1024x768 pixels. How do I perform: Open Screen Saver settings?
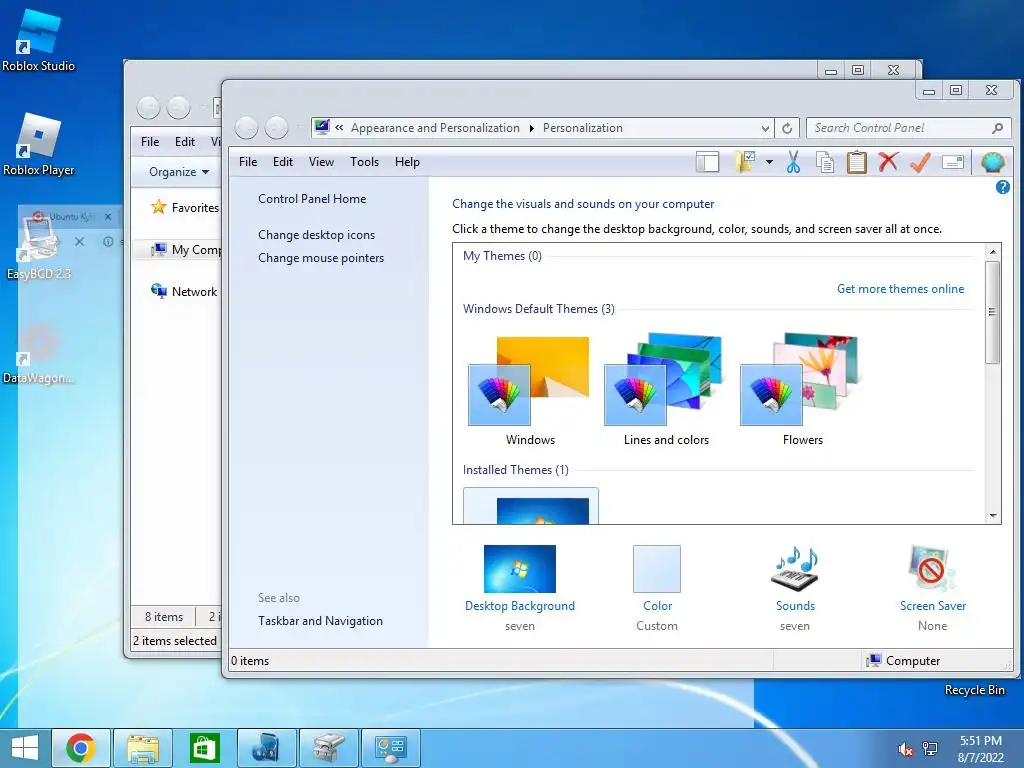tap(933, 588)
